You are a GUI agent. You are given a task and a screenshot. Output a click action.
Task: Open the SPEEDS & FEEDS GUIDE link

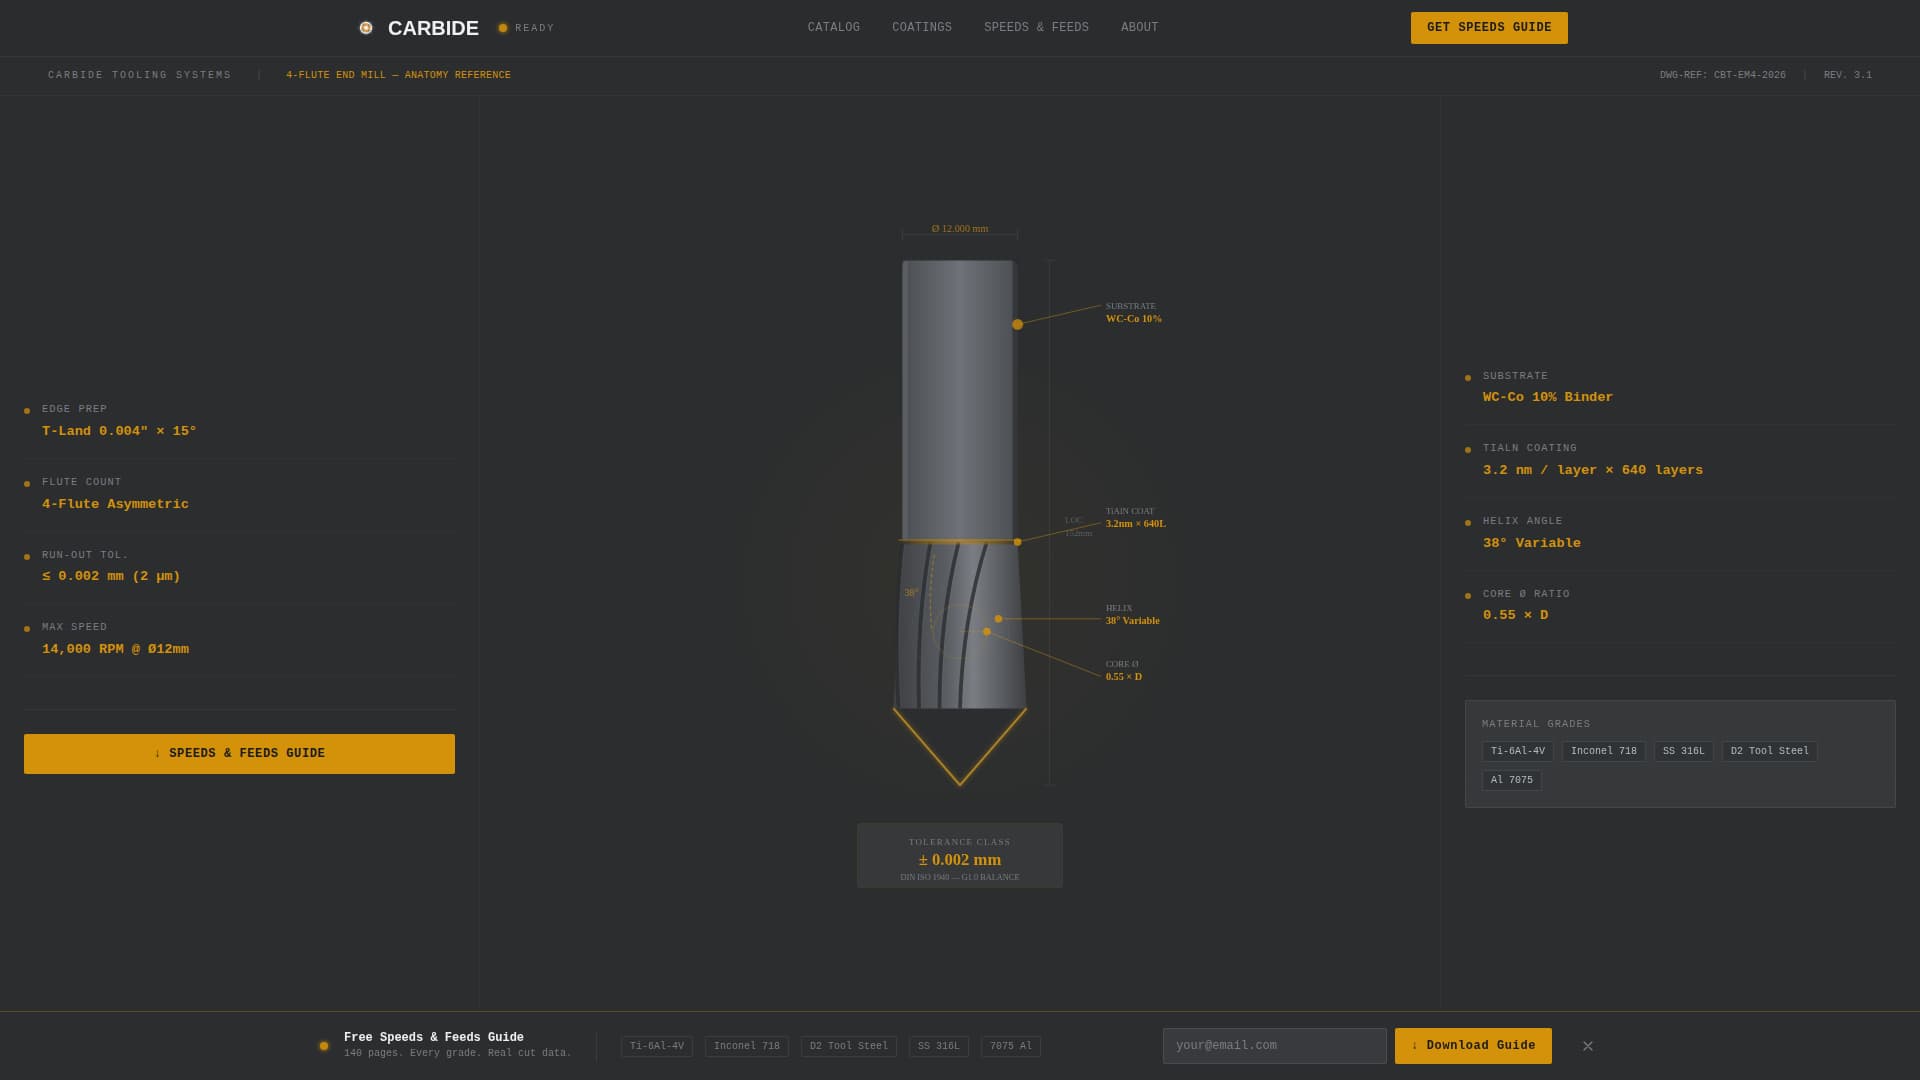[x=239, y=753]
